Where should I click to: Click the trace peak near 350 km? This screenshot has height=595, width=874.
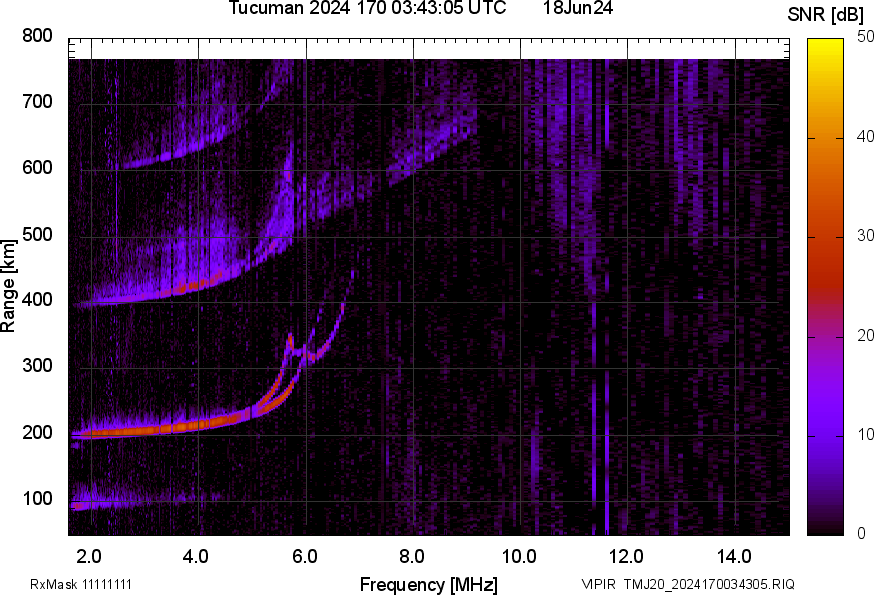[290, 337]
